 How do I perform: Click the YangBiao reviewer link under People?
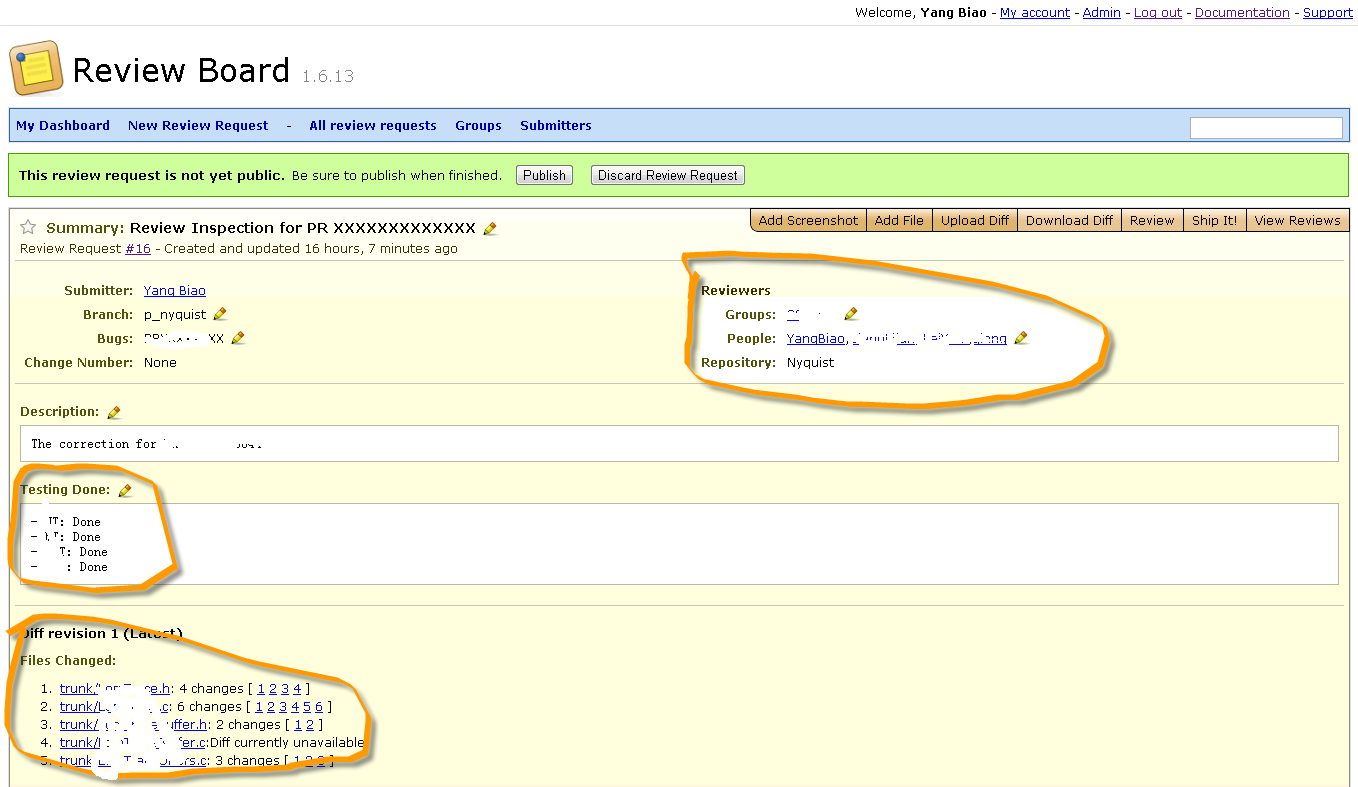[x=815, y=338]
